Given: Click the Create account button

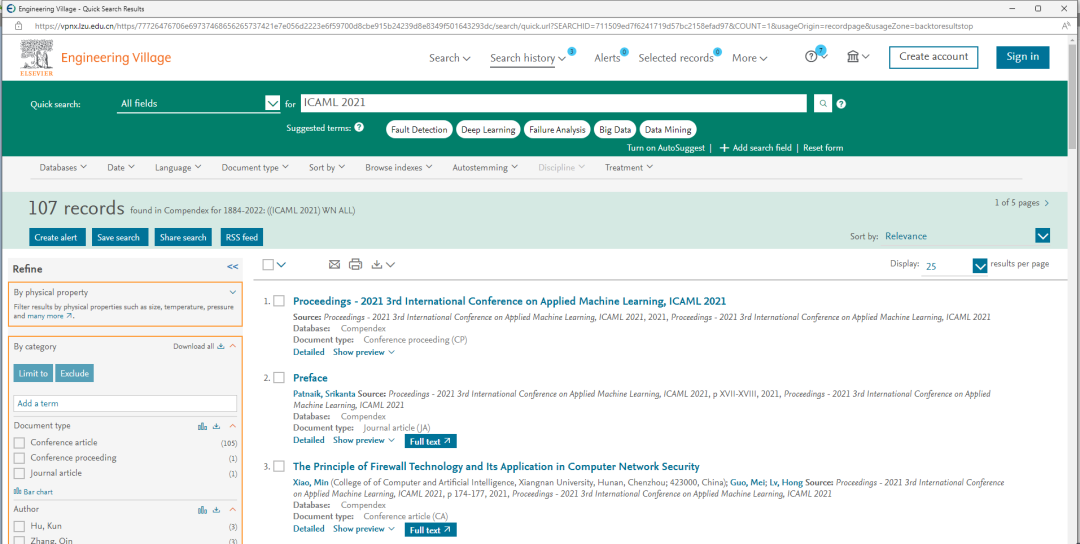Looking at the screenshot, I should 933,57.
